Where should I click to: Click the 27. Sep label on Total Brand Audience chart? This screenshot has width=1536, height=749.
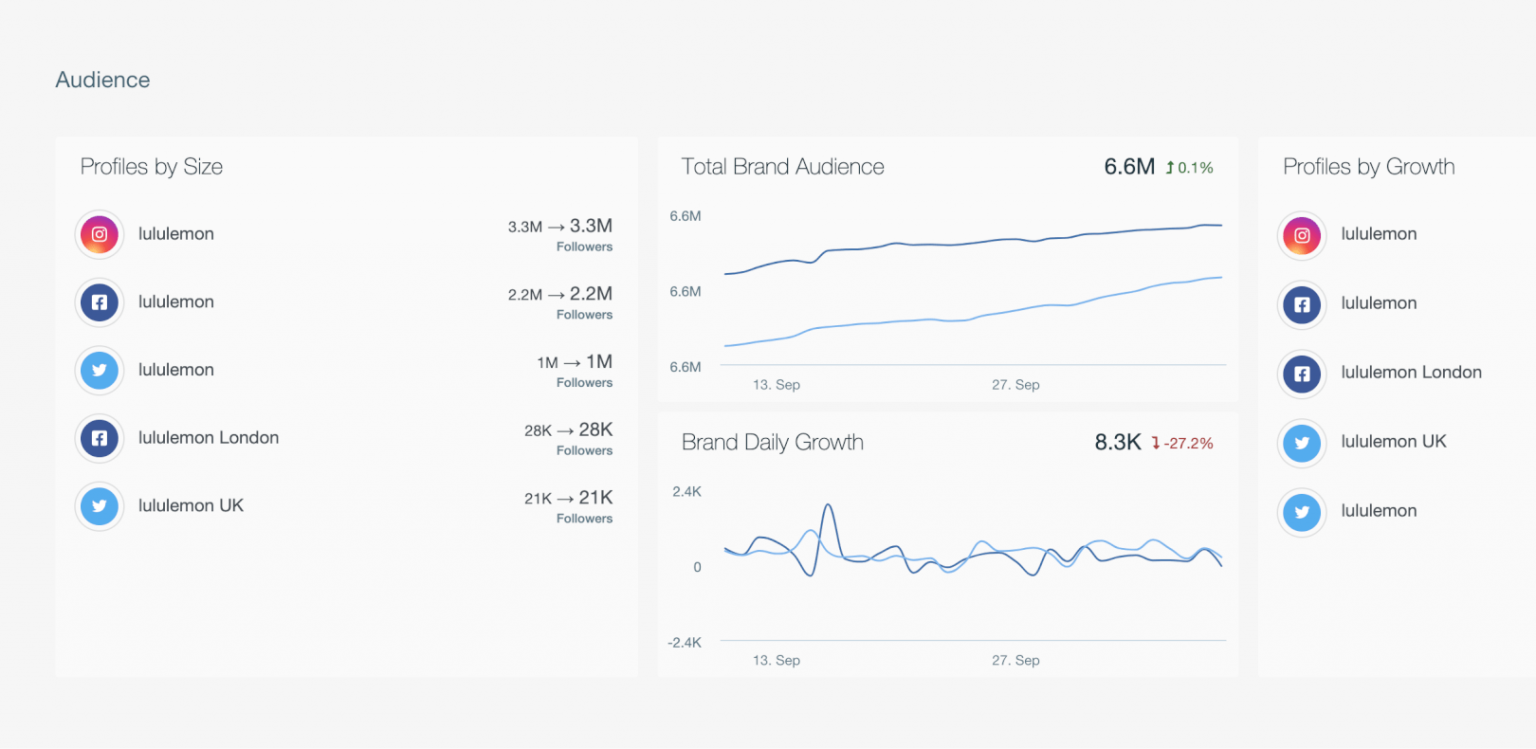[x=1015, y=385]
